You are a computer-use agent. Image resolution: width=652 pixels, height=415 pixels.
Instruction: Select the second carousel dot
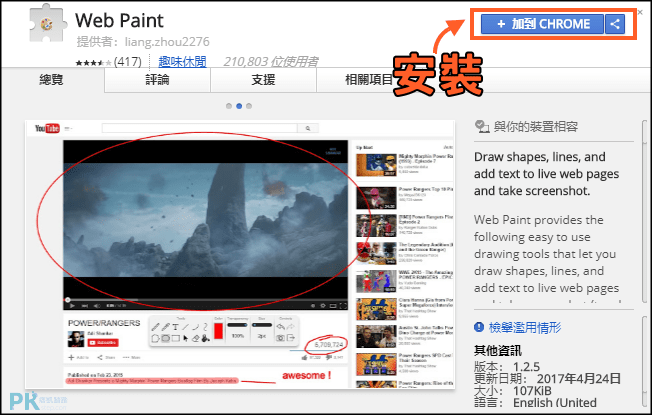click(239, 106)
